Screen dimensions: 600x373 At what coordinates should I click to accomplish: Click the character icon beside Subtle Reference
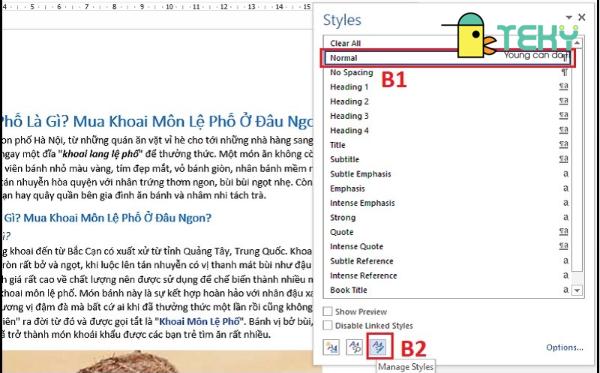[566, 261]
